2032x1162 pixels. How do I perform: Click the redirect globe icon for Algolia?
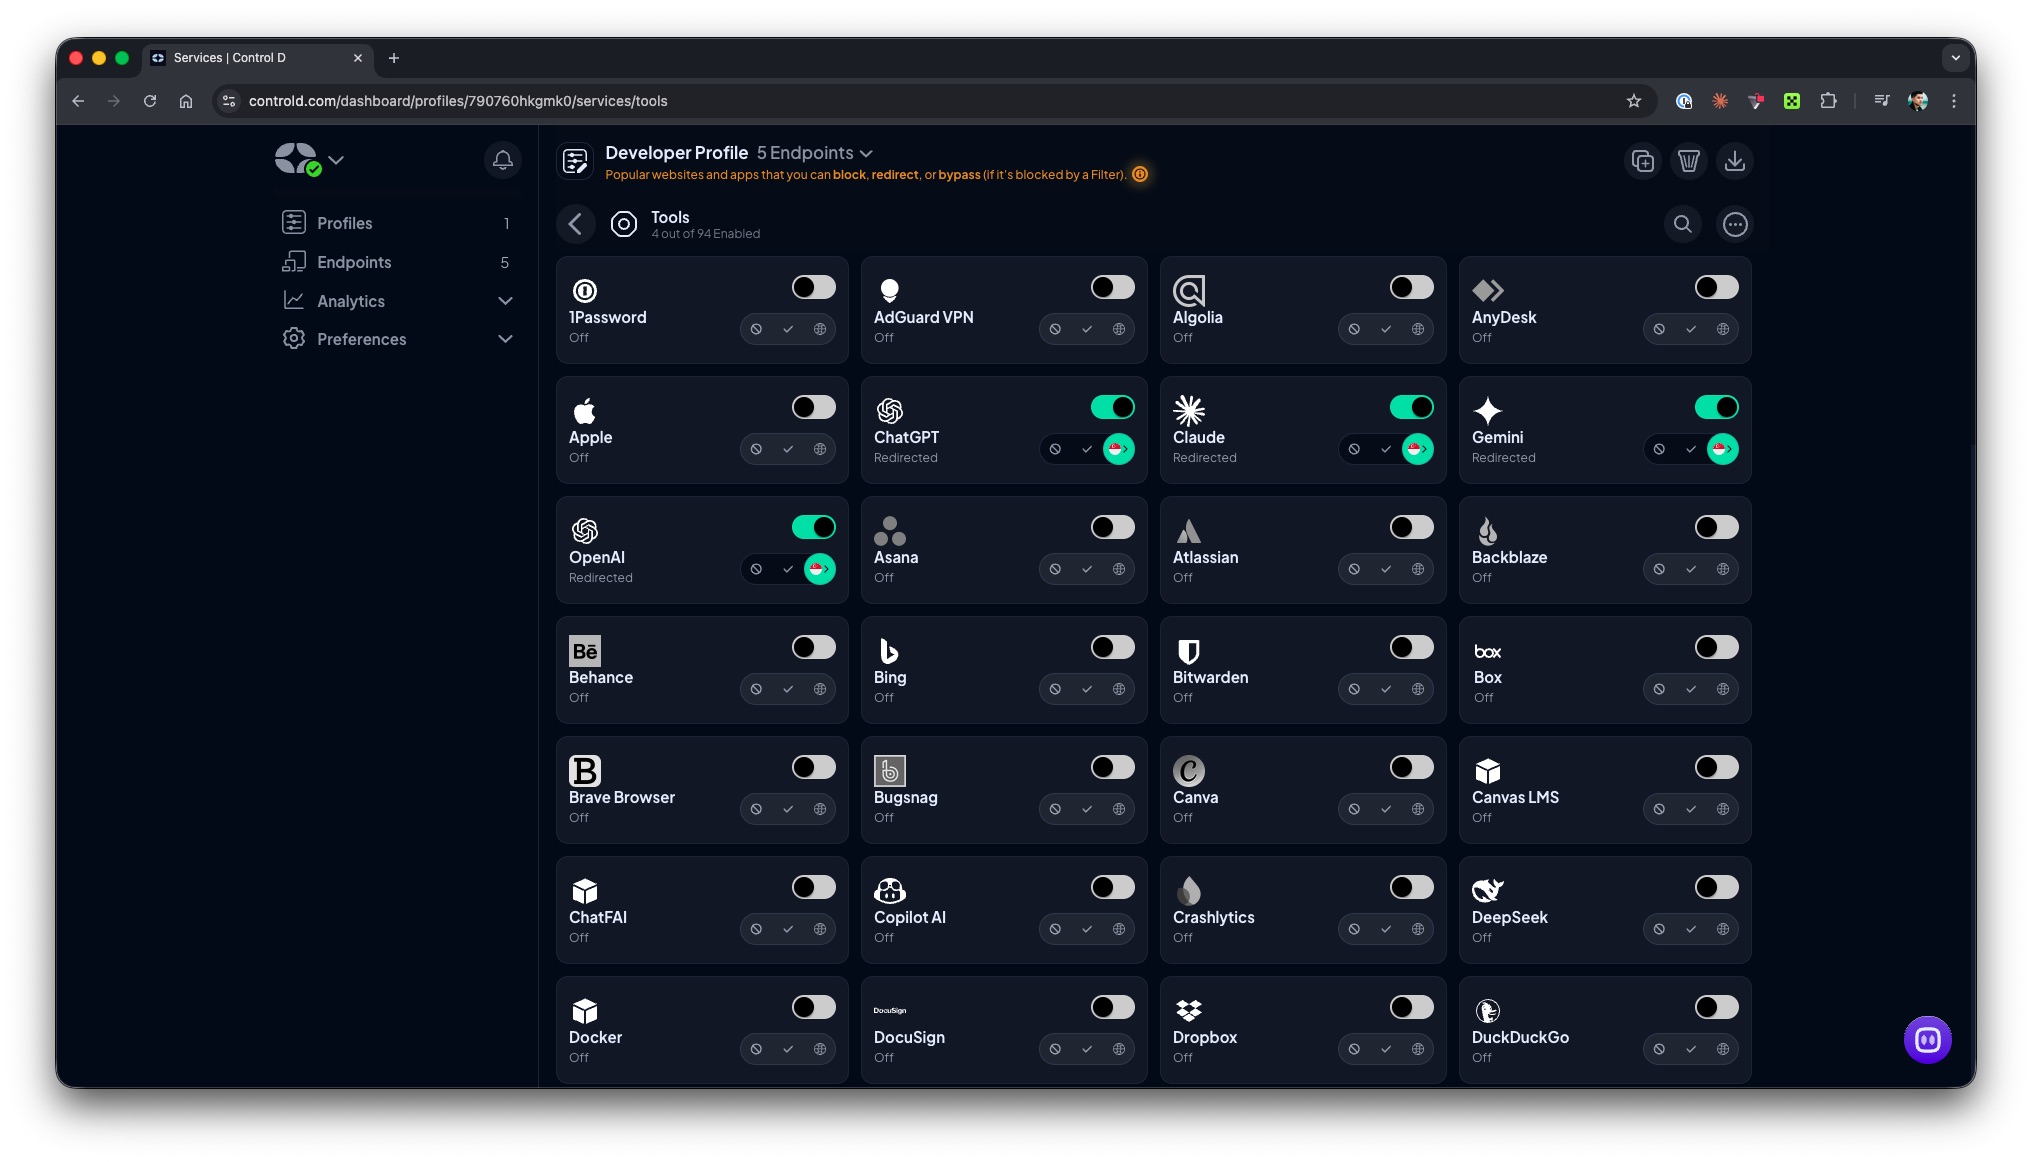pos(1418,329)
